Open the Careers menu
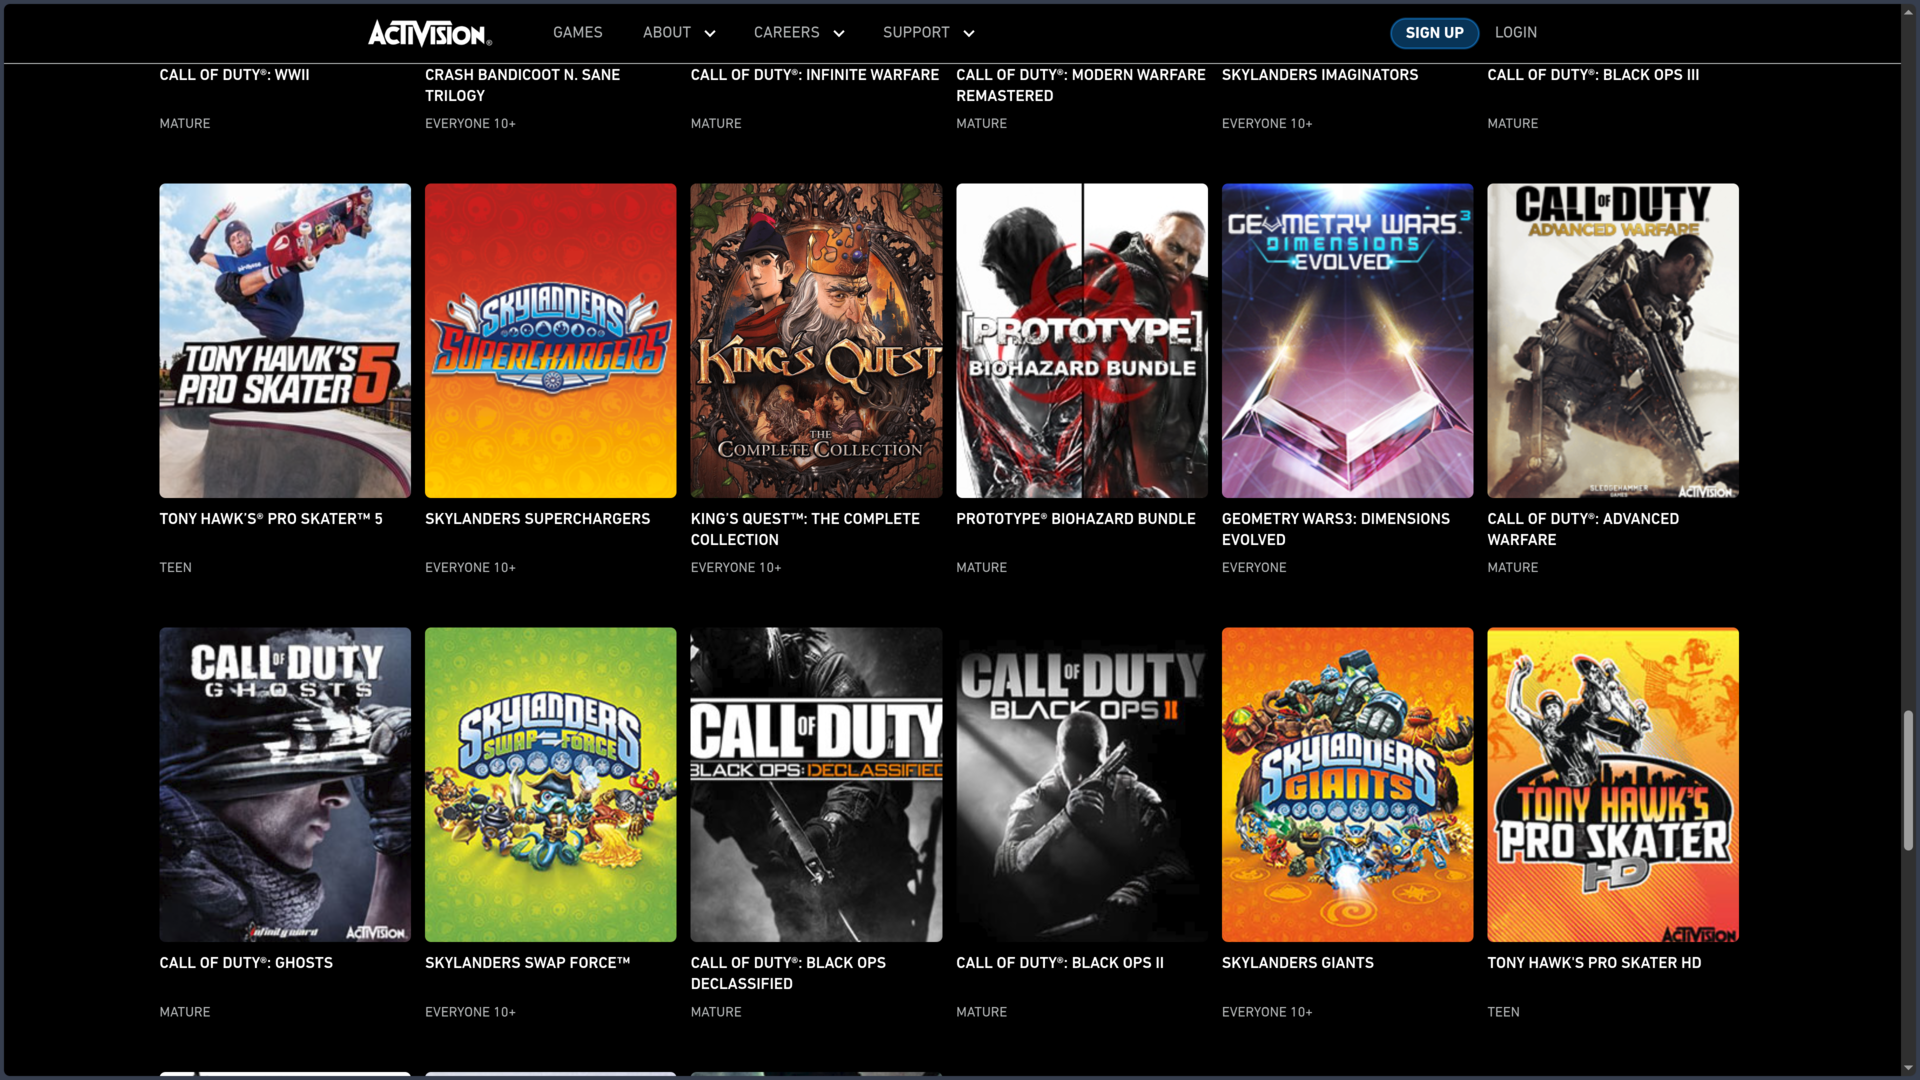The width and height of the screenshot is (1920, 1080). tap(786, 33)
